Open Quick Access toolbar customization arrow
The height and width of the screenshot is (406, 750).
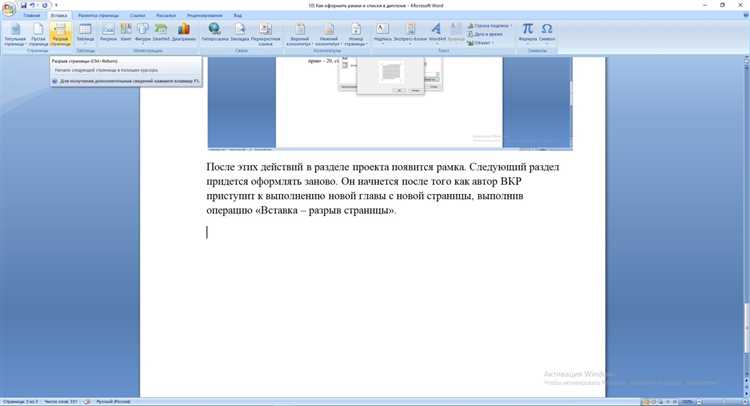(x=56, y=5)
